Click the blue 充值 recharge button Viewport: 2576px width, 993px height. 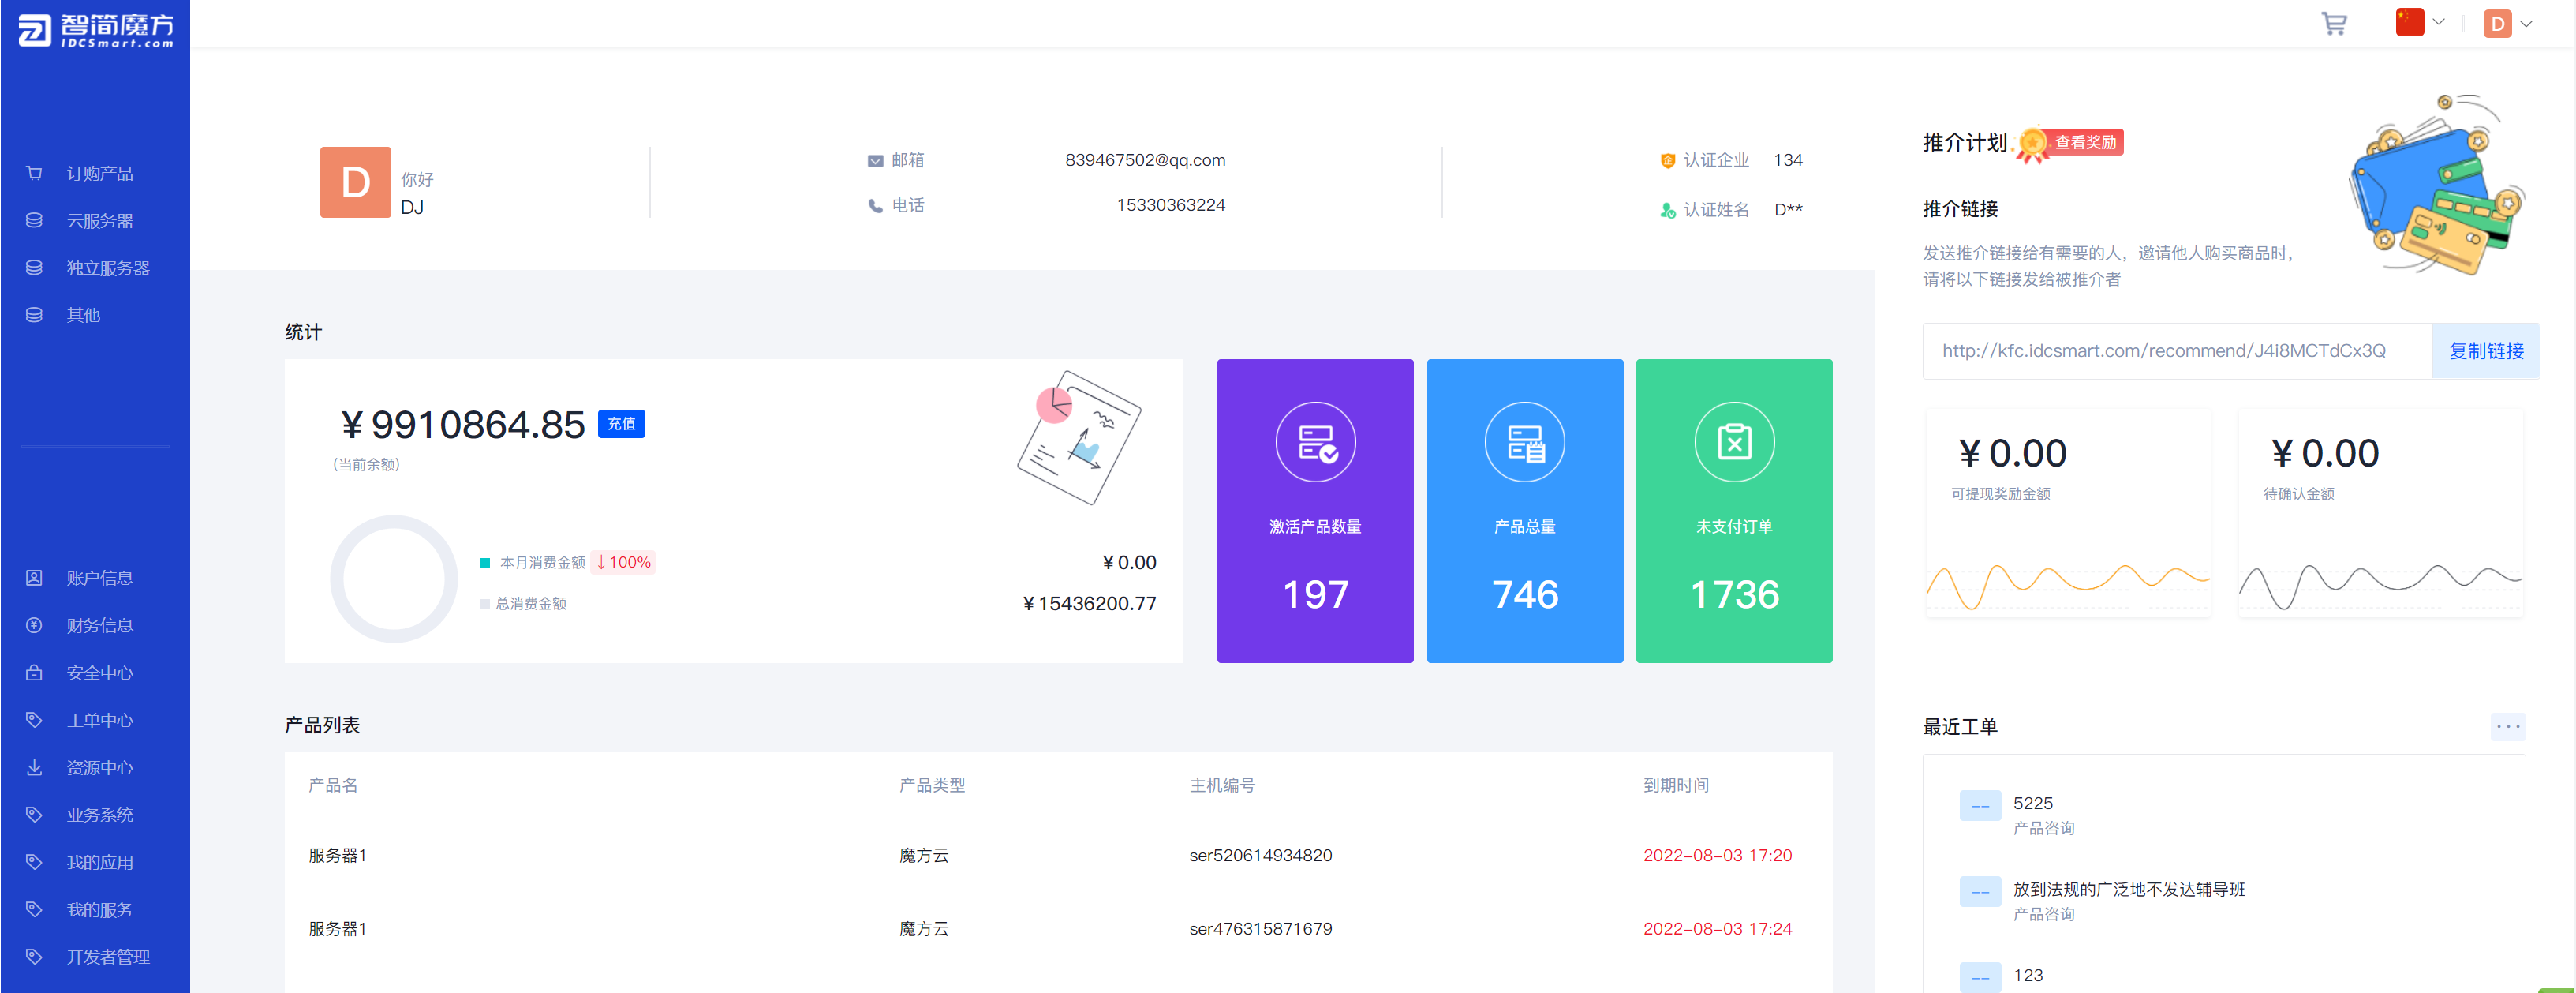click(620, 424)
